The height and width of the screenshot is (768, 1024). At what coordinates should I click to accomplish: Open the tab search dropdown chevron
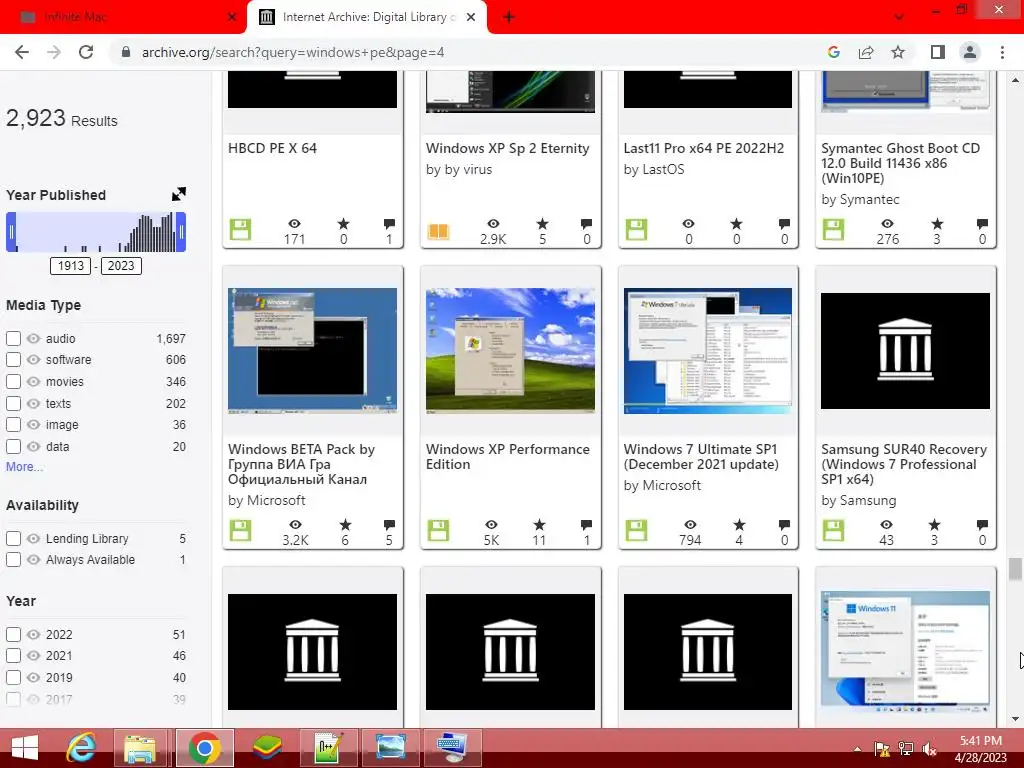click(899, 16)
